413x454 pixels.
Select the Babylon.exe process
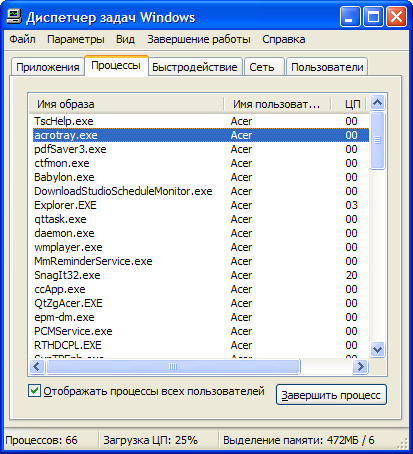click(201, 177)
